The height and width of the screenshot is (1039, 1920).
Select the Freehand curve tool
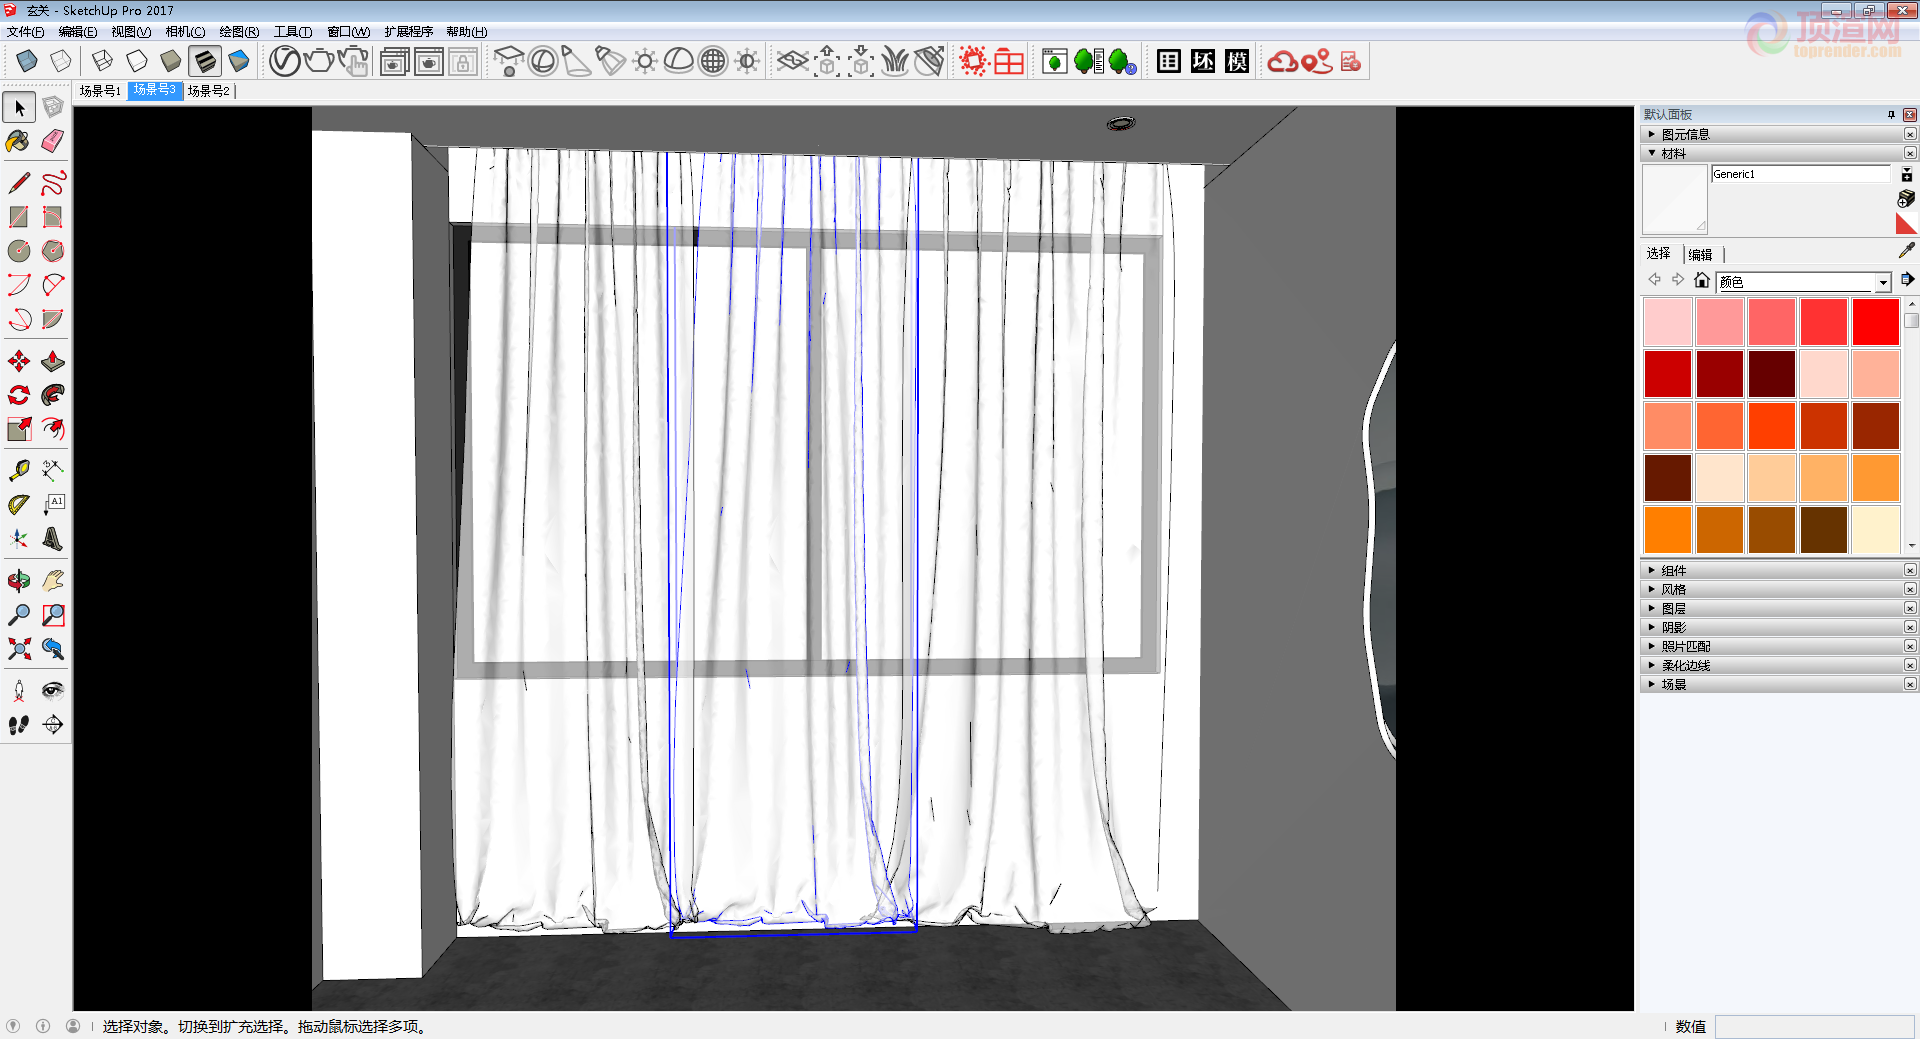(x=53, y=183)
